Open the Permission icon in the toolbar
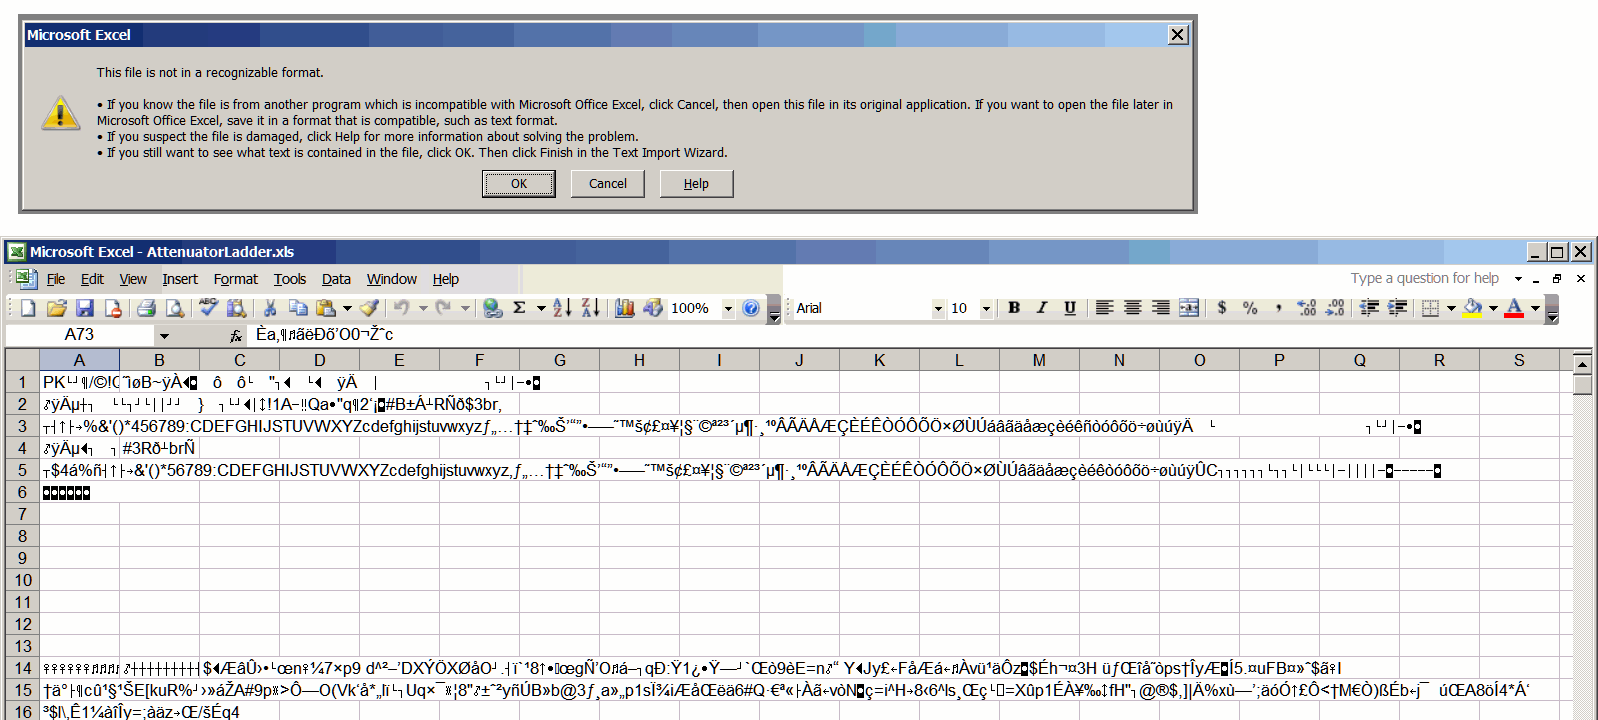1598x720 pixels. pyautogui.click(x=113, y=308)
